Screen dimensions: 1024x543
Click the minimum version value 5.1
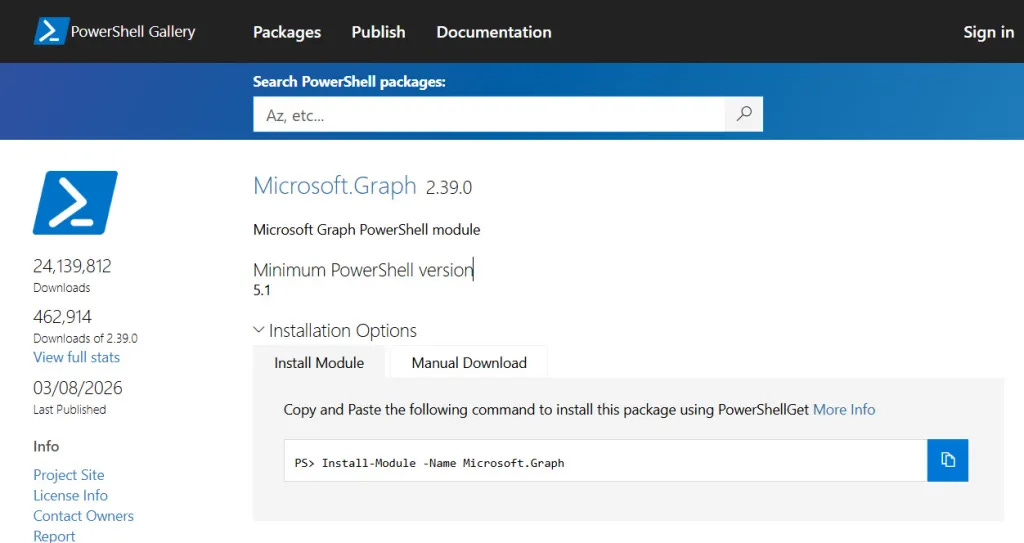pos(262,290)
